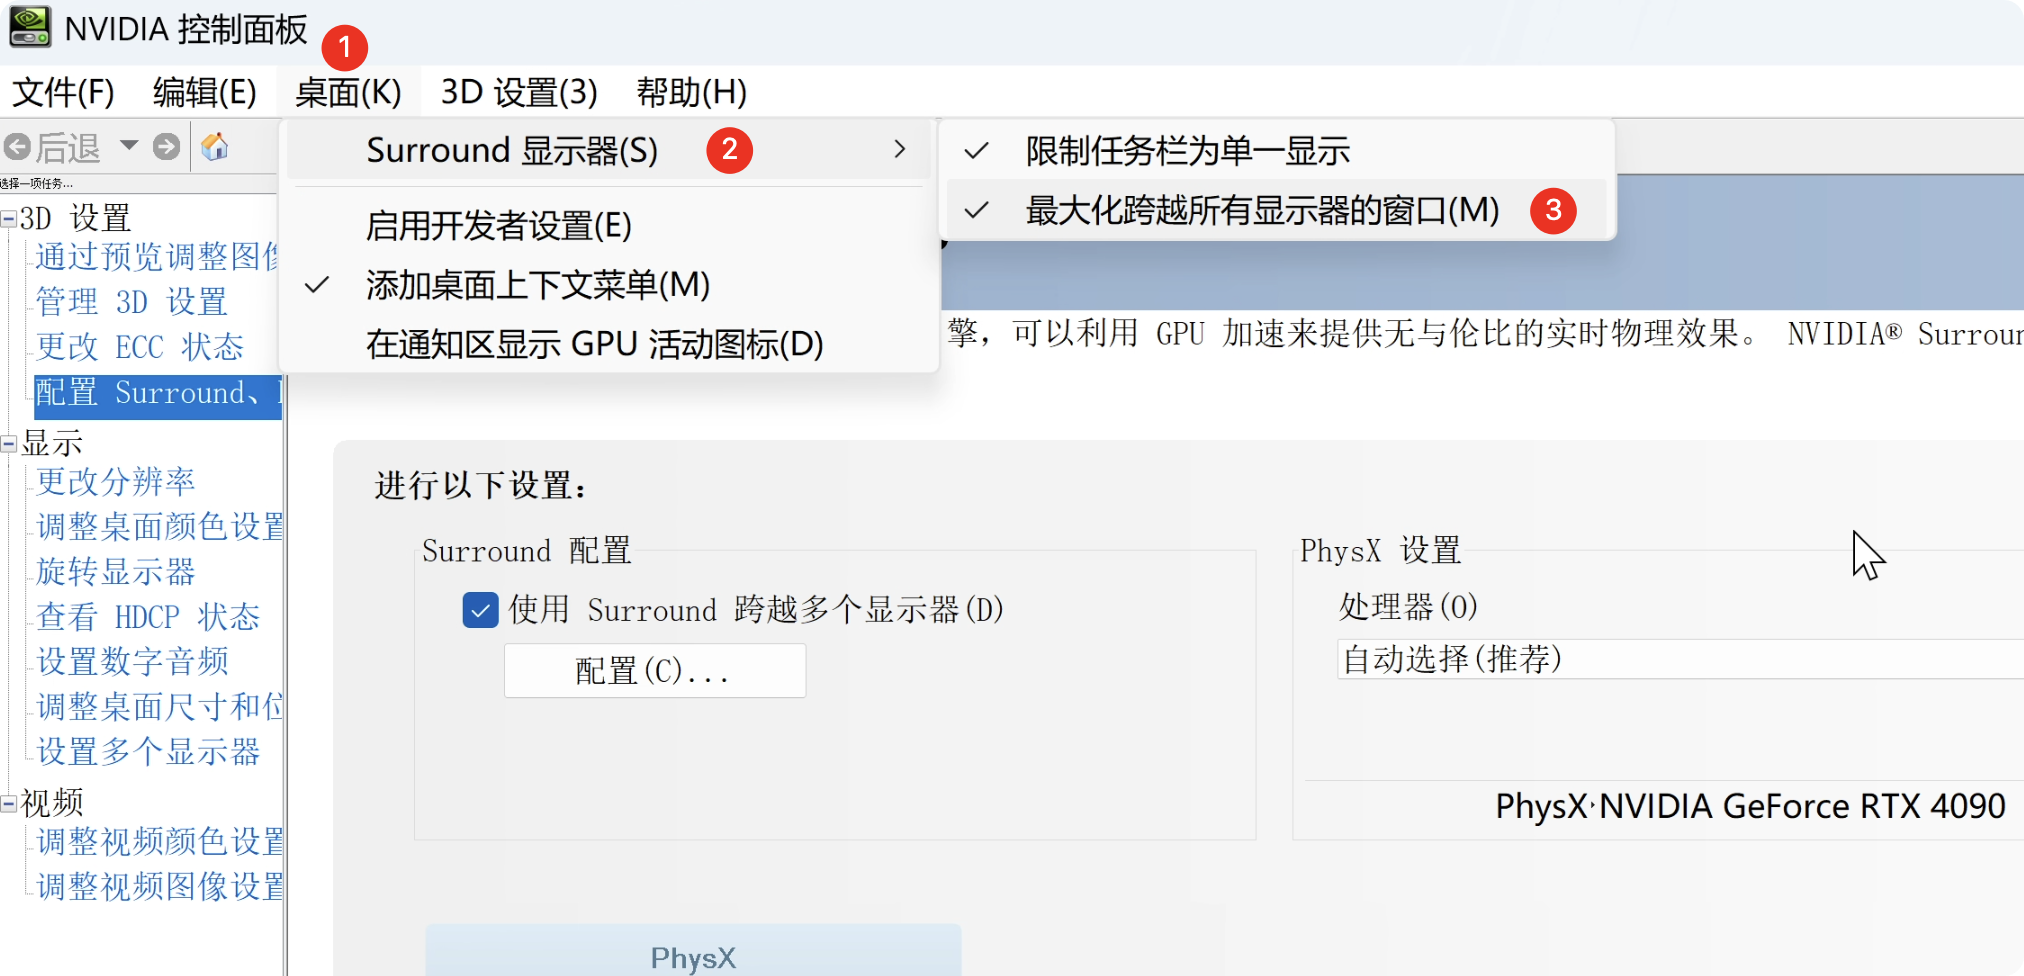
Task: Open the 3D 设置(3) menu
Action: pyautogui.click(x=519, y=92)
